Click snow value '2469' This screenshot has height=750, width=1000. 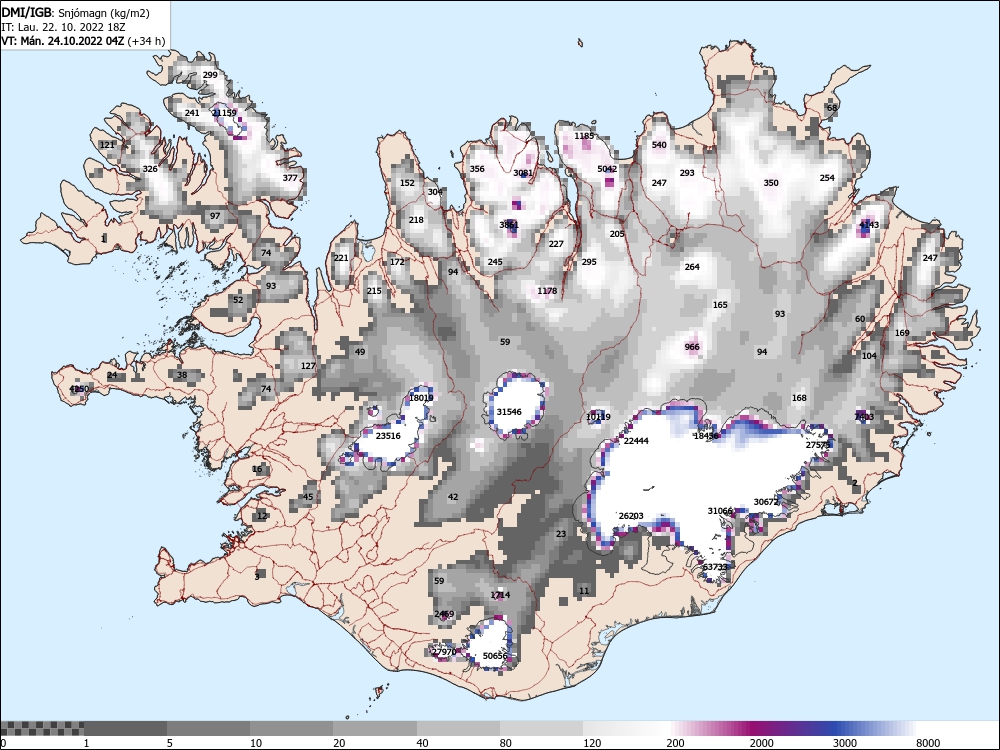(445, 614)
